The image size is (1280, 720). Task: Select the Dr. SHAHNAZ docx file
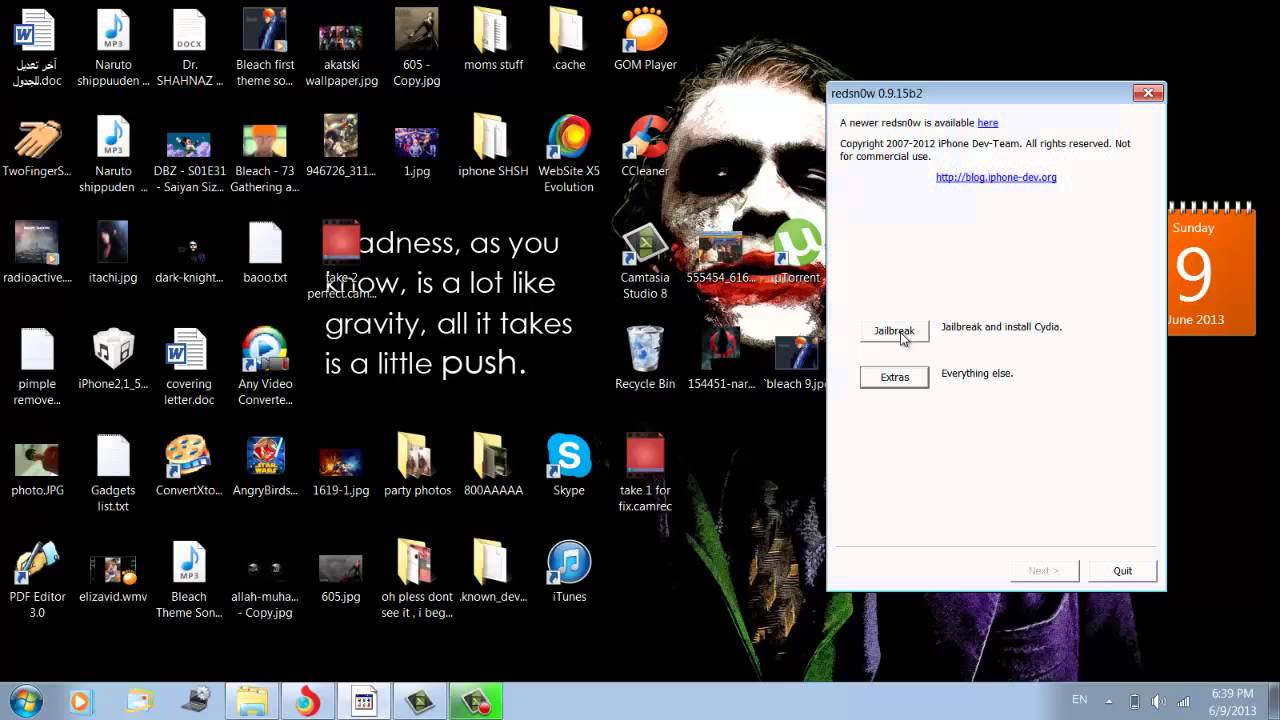[188, 48]
